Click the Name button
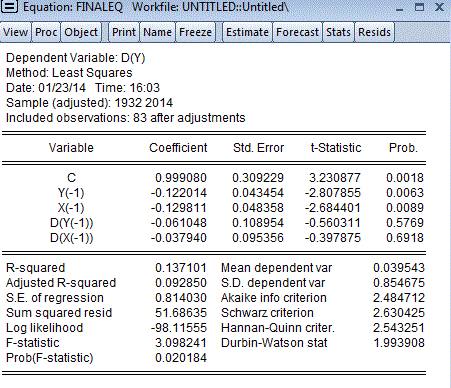This screenshot has width=451, height=388. click(x=157, y=32)
